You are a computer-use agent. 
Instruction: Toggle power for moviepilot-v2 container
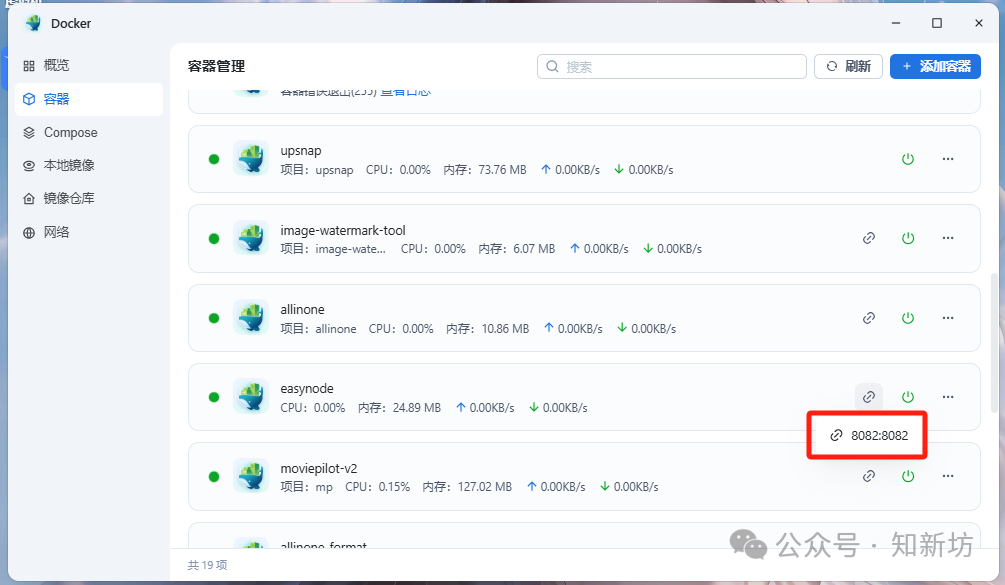pyautogui.click(x=908, y=476)
